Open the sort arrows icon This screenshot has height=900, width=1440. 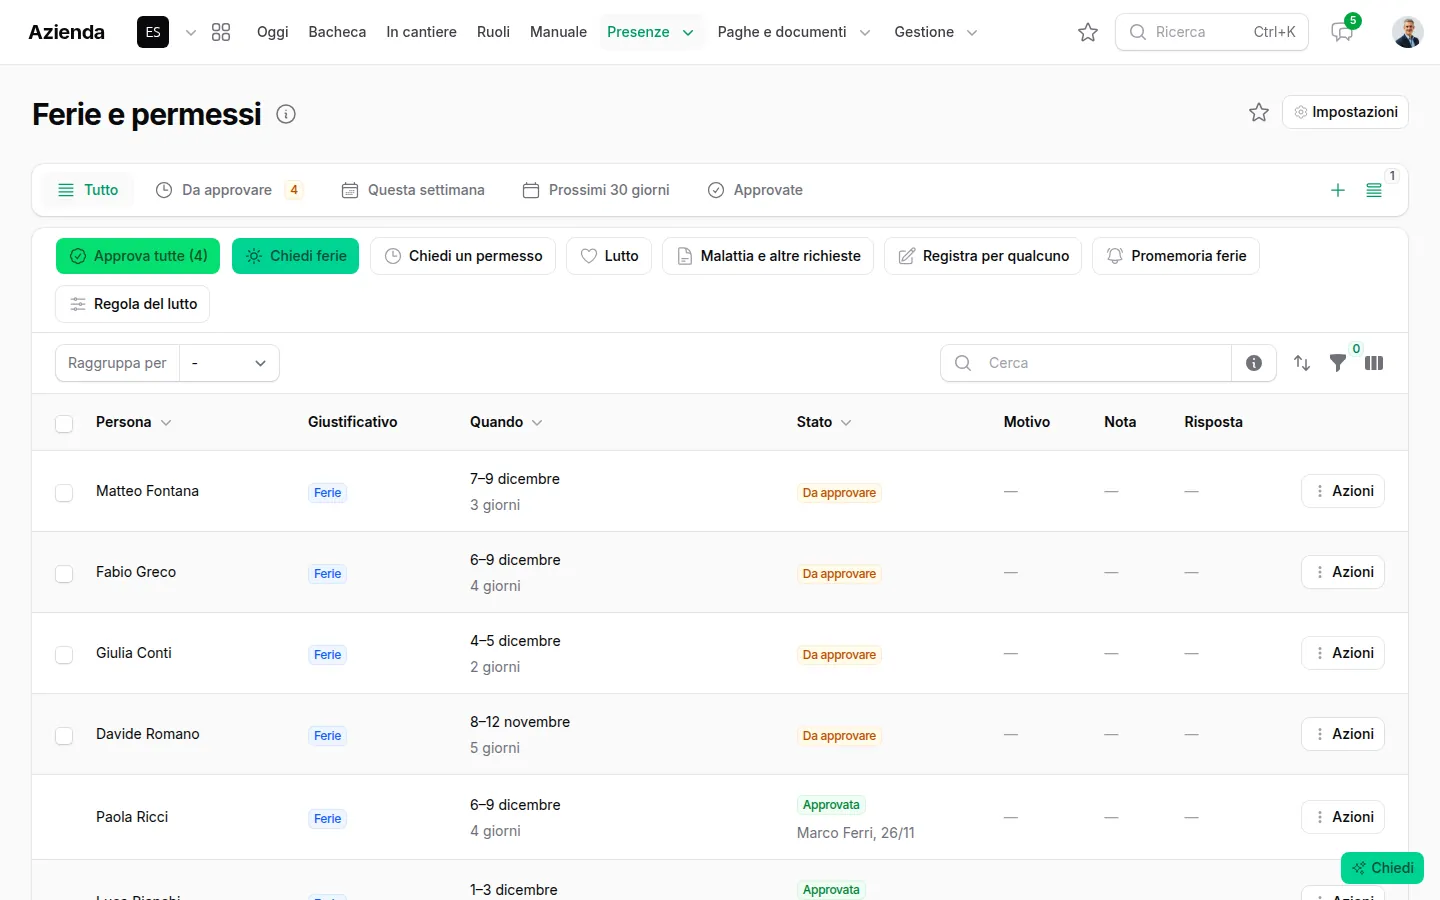pos(1302,363)
